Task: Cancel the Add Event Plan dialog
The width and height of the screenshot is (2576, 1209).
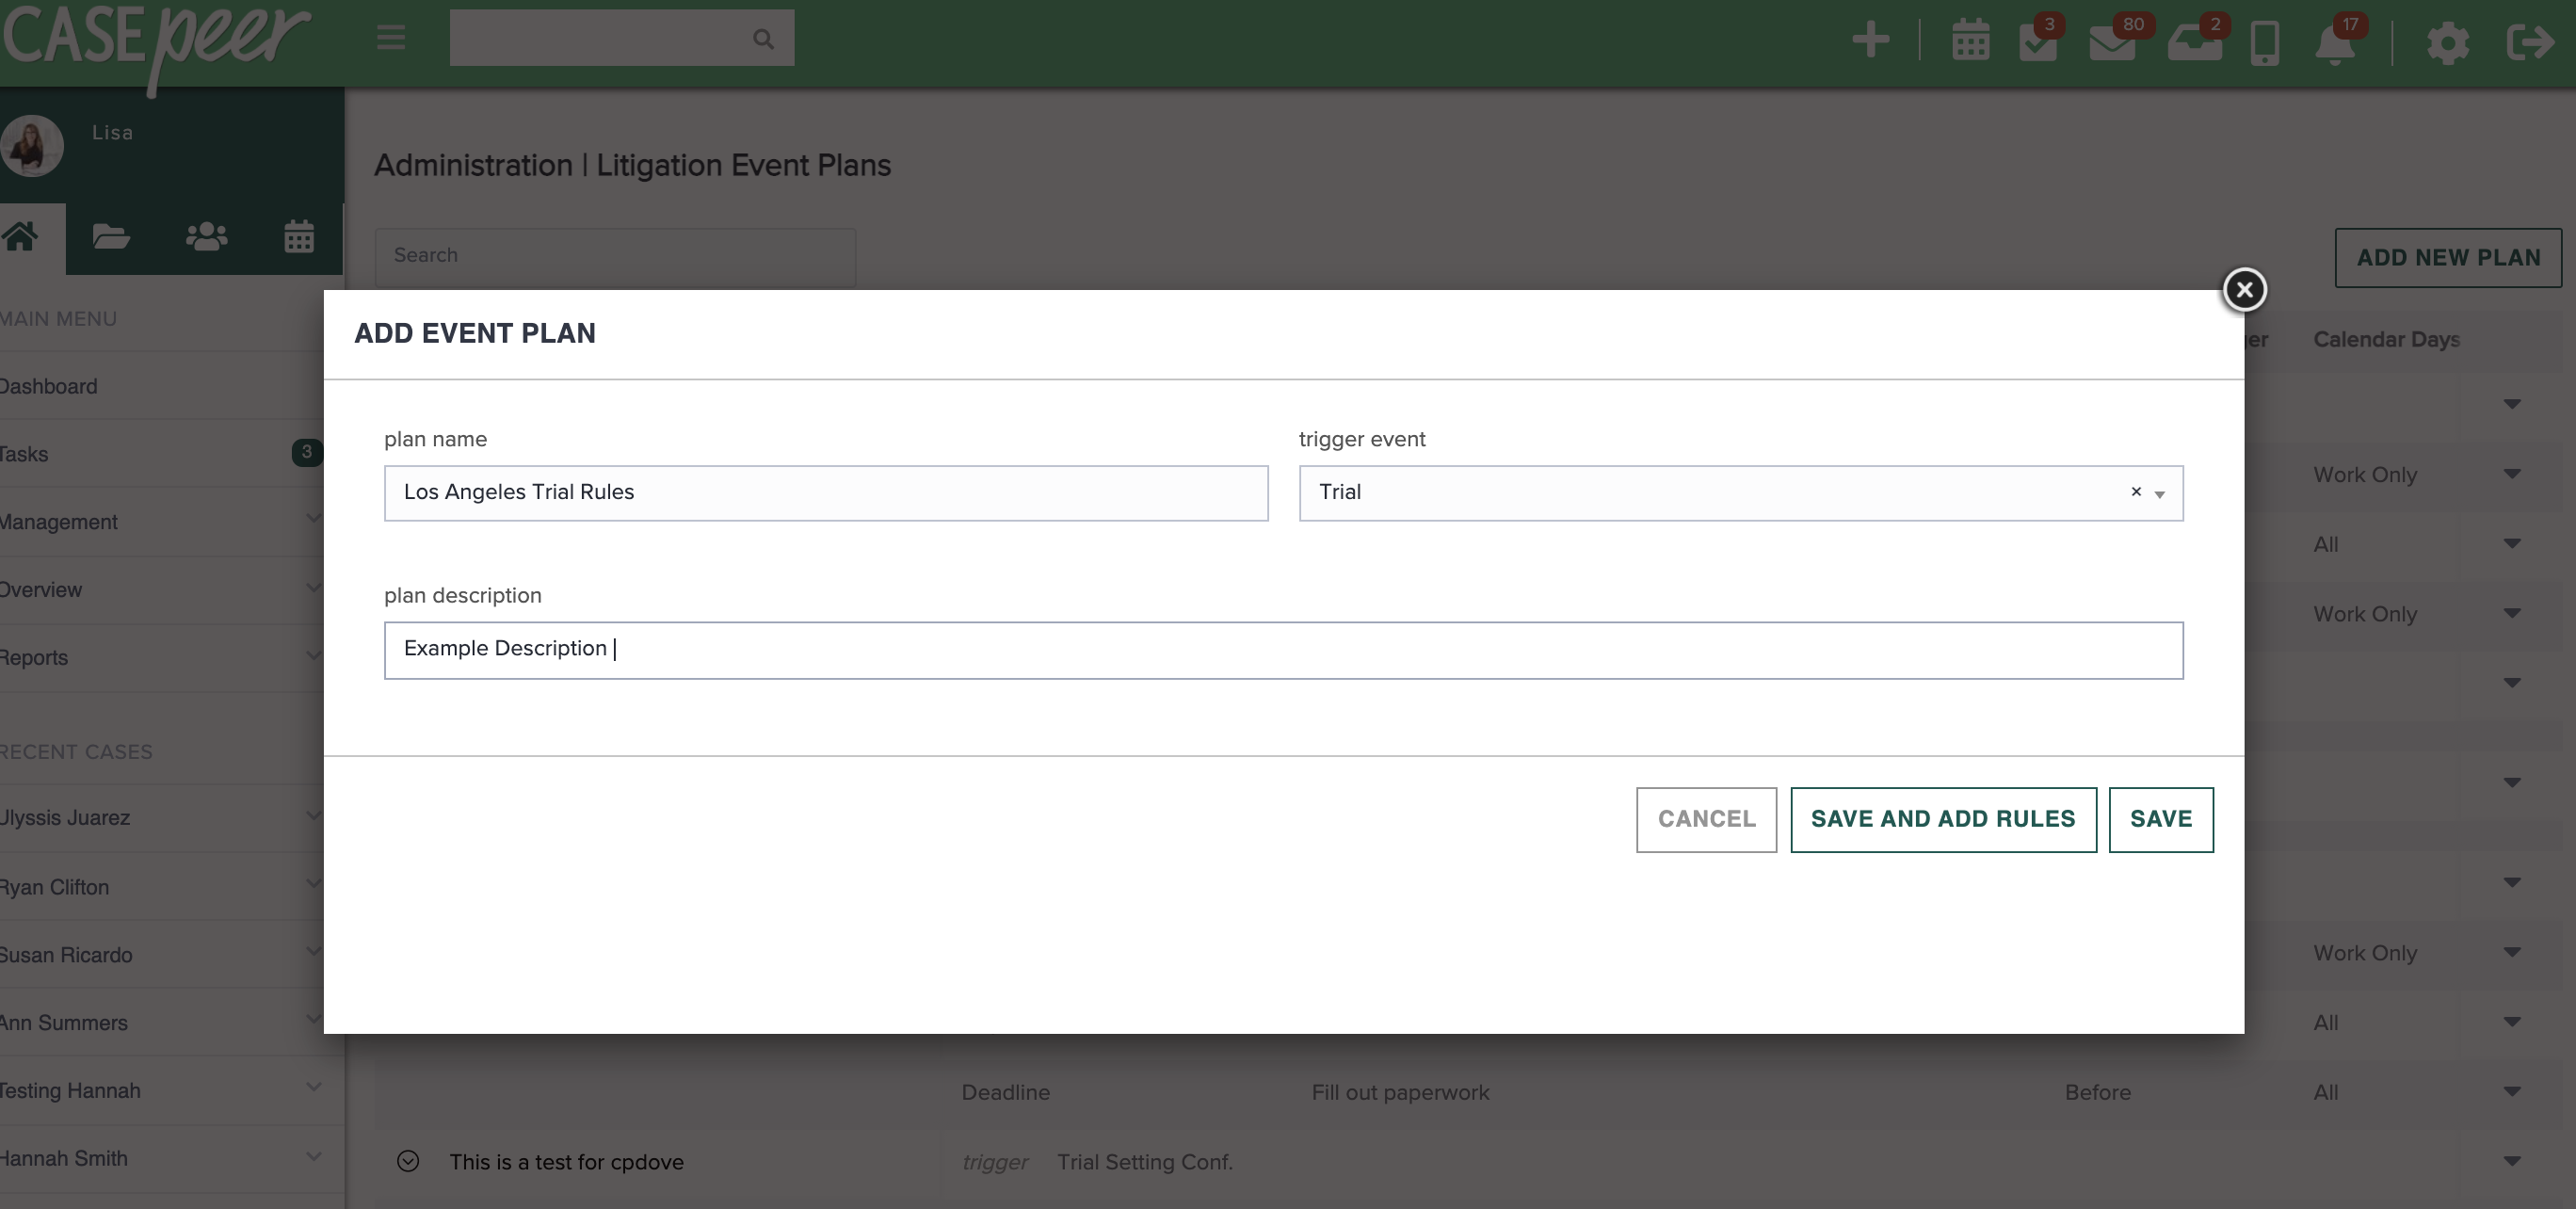Action: (x=1705, y=819)
